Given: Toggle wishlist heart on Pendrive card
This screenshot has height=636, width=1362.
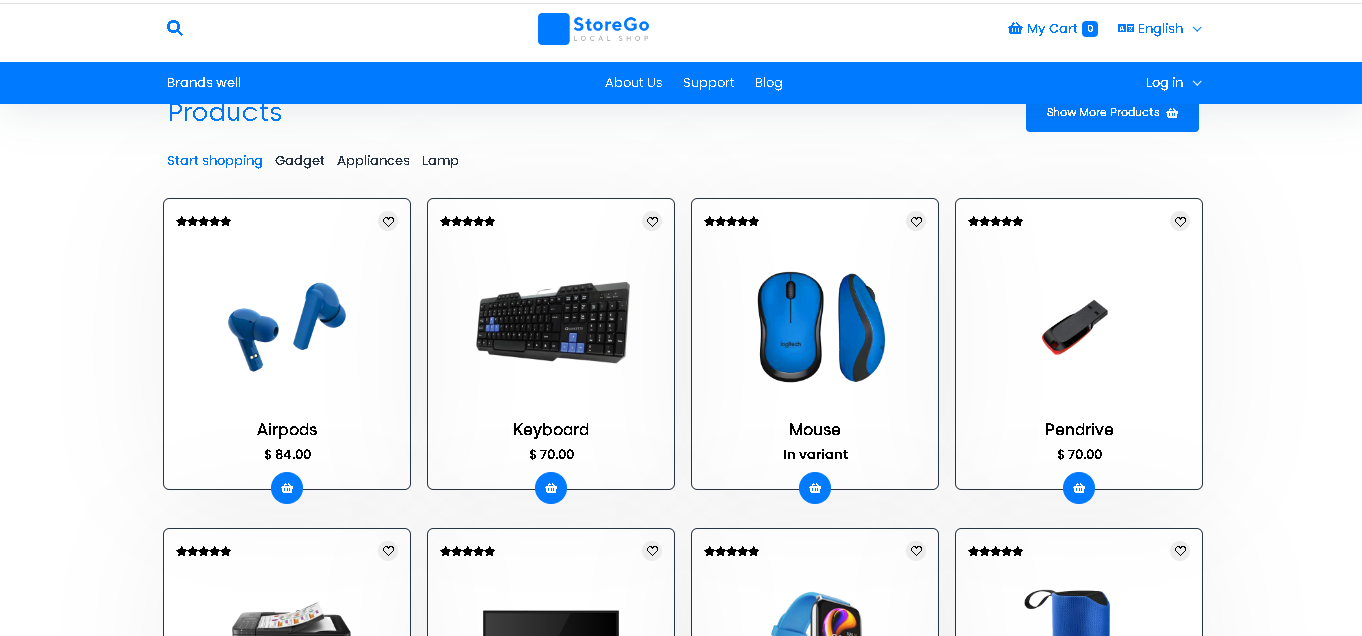Looking at the screenshot, I should (1180, 221).
